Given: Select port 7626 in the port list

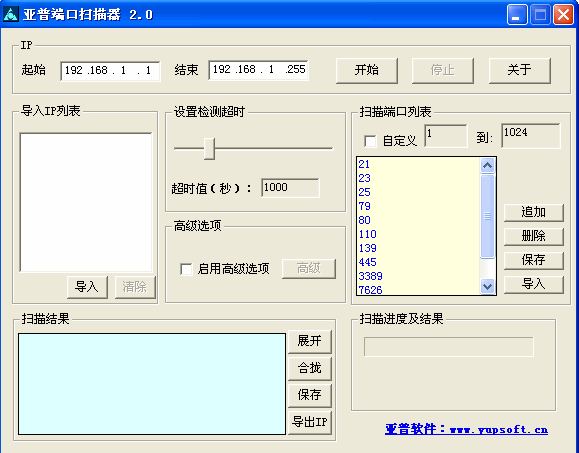Looking at the screenshot, I should coord(418,290).
